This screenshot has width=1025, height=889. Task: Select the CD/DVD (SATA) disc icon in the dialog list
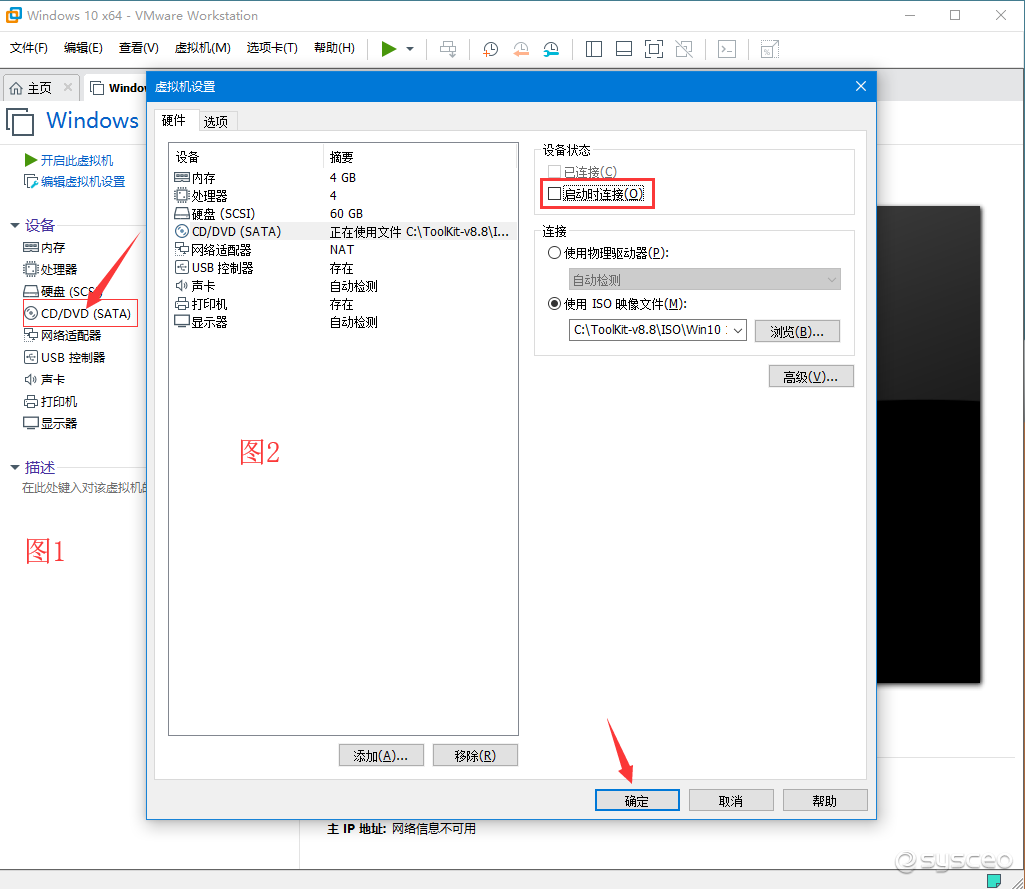182,231
